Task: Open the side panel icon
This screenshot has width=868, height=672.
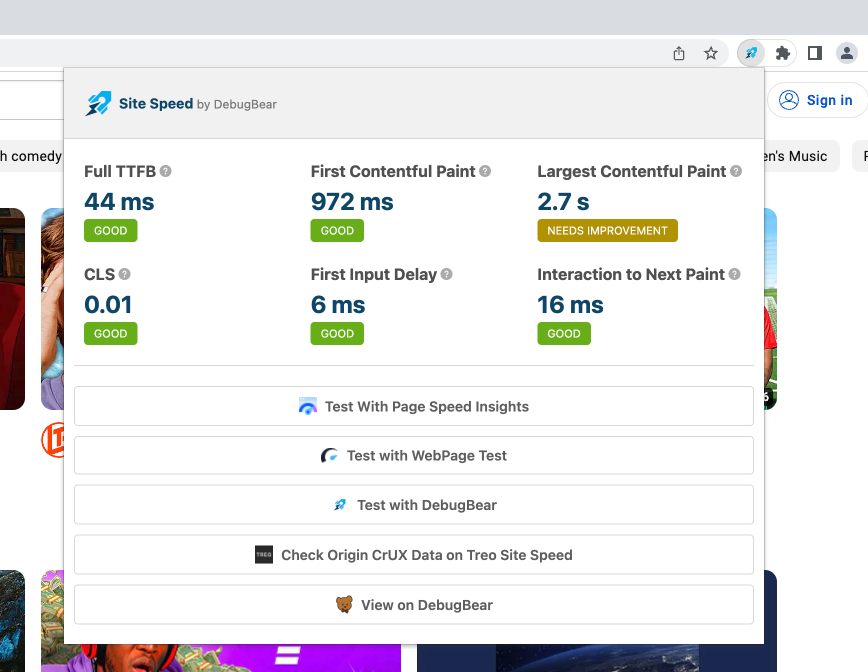Action: click(x=814, y=53)
